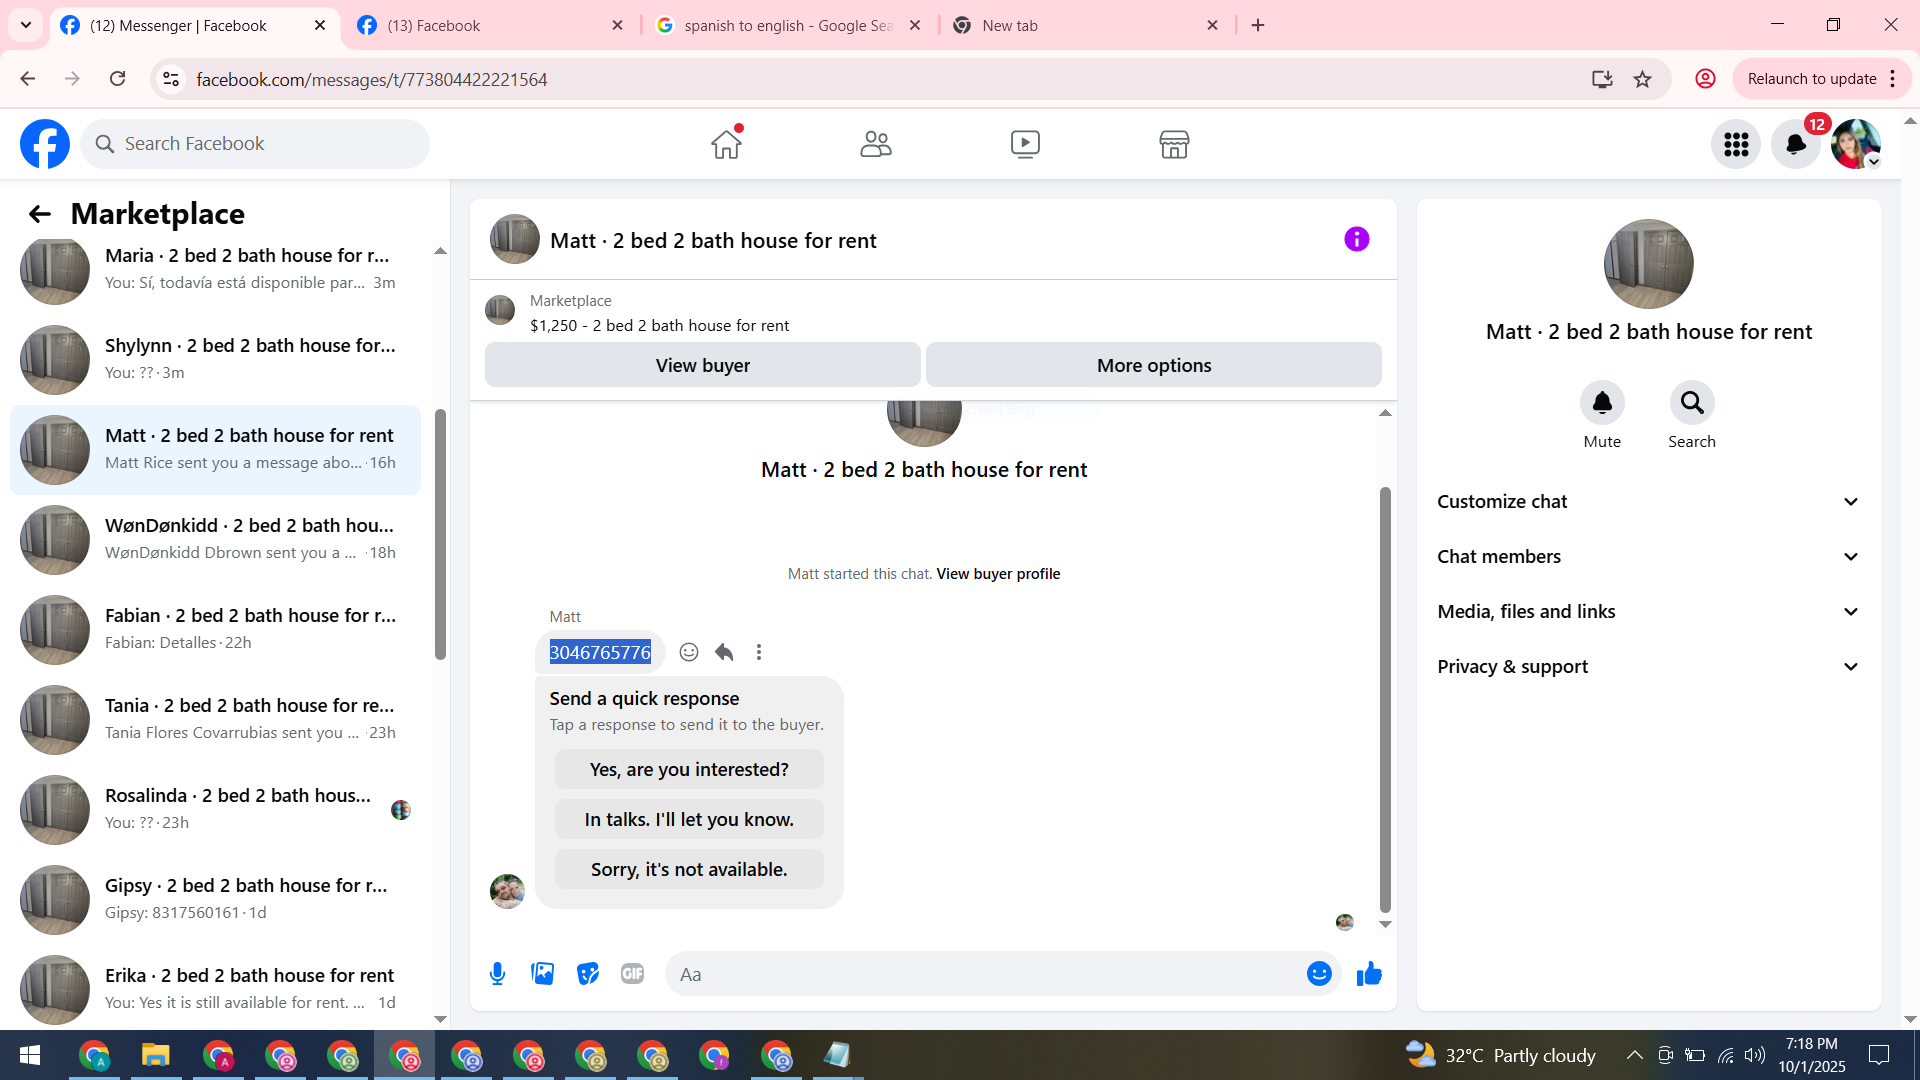Send 'Sorry, it's not available.'
The height and width of the screenshot is (1080, 1920).
689,869
